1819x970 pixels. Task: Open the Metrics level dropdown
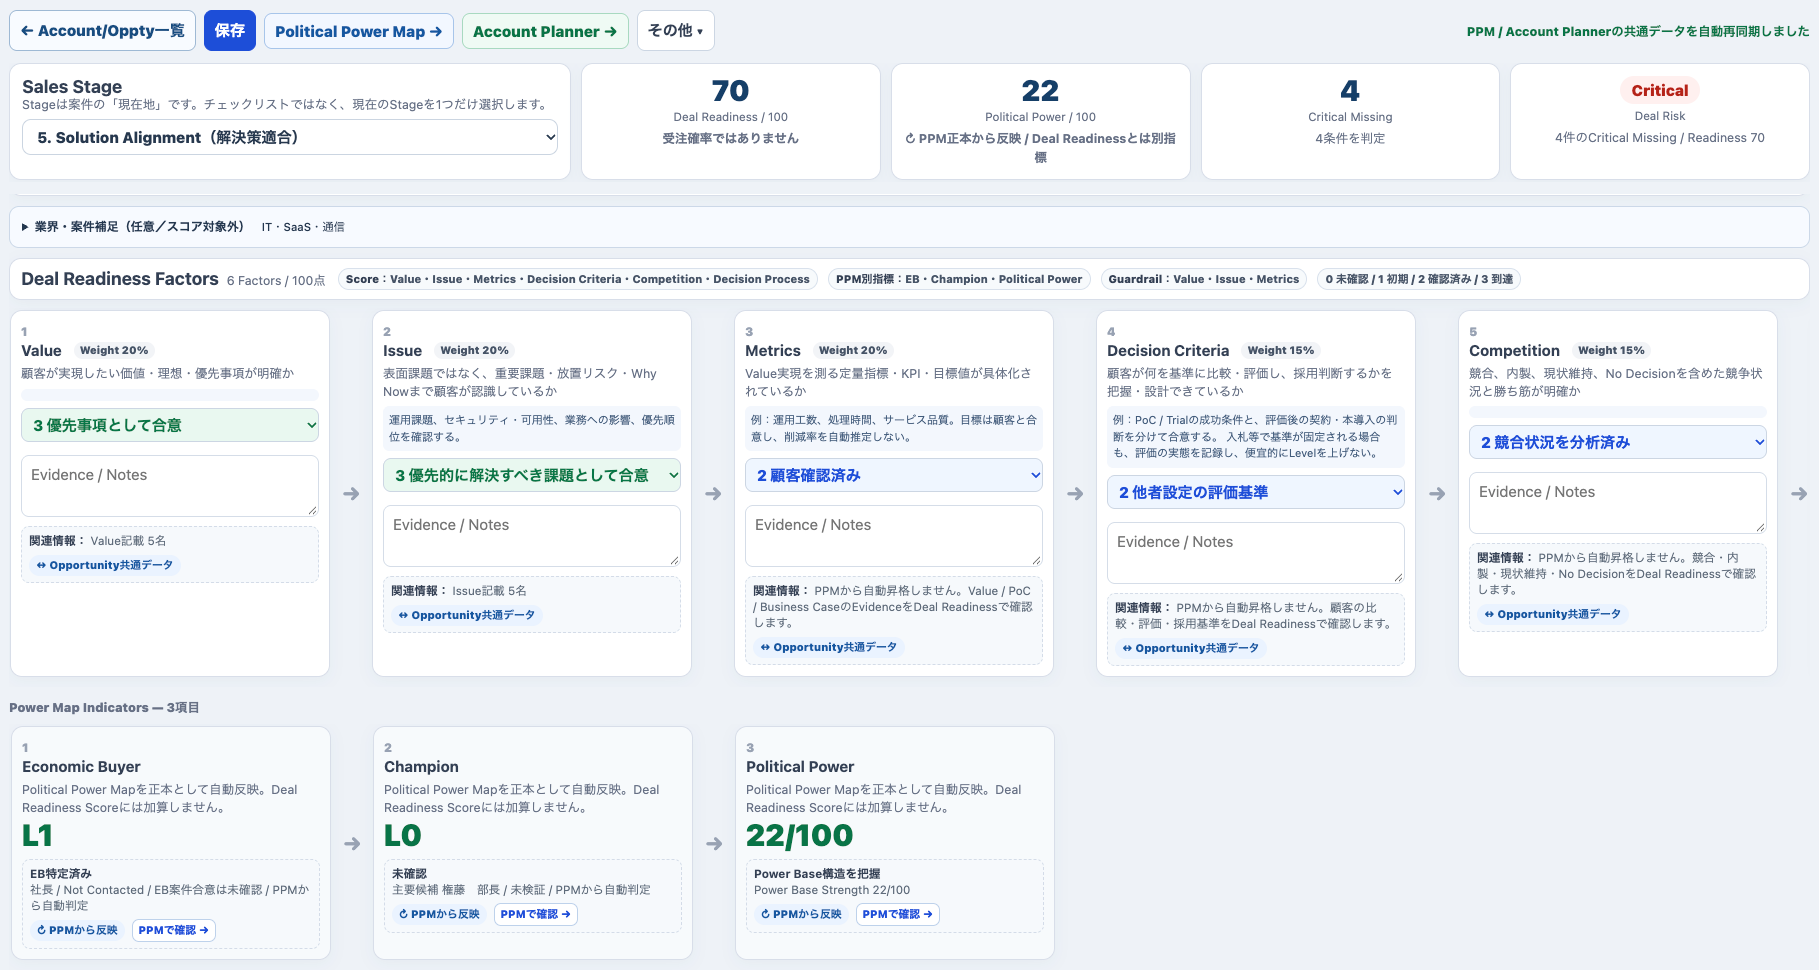pos(894,475)
